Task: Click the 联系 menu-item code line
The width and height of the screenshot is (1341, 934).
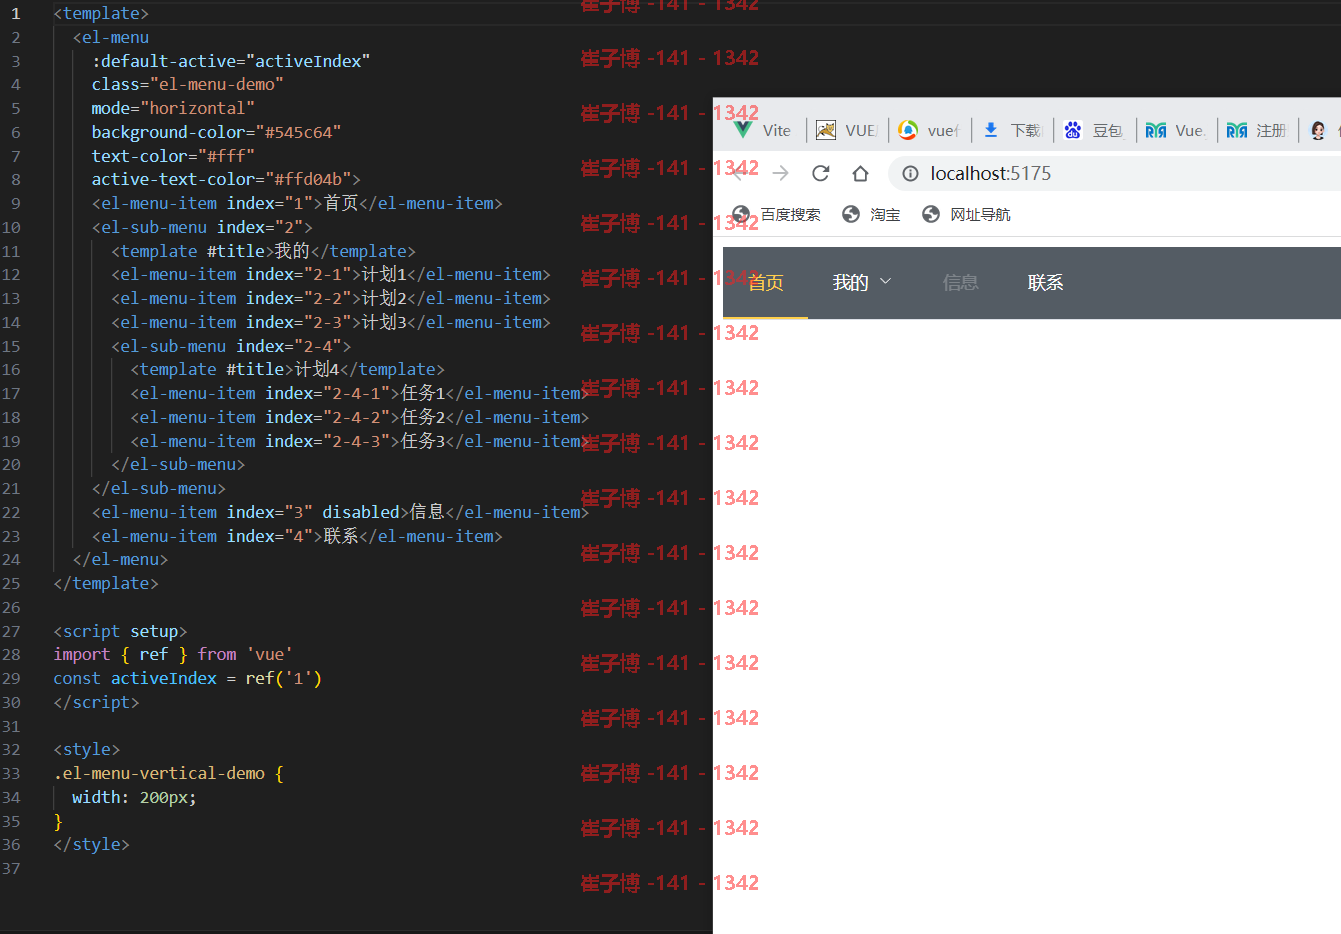Action: (297, 536)
